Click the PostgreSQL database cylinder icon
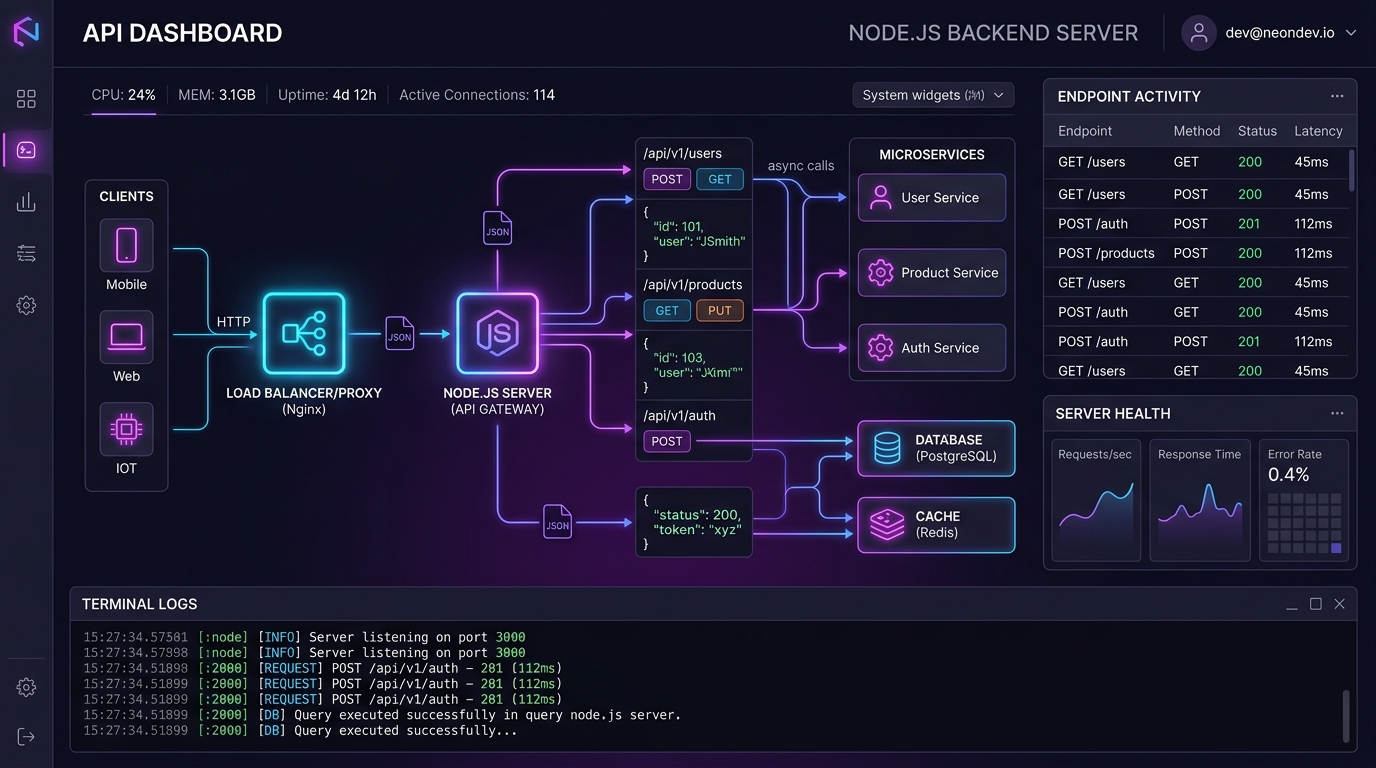Viewport: 1376px width, 768px height. click(887, 448)
